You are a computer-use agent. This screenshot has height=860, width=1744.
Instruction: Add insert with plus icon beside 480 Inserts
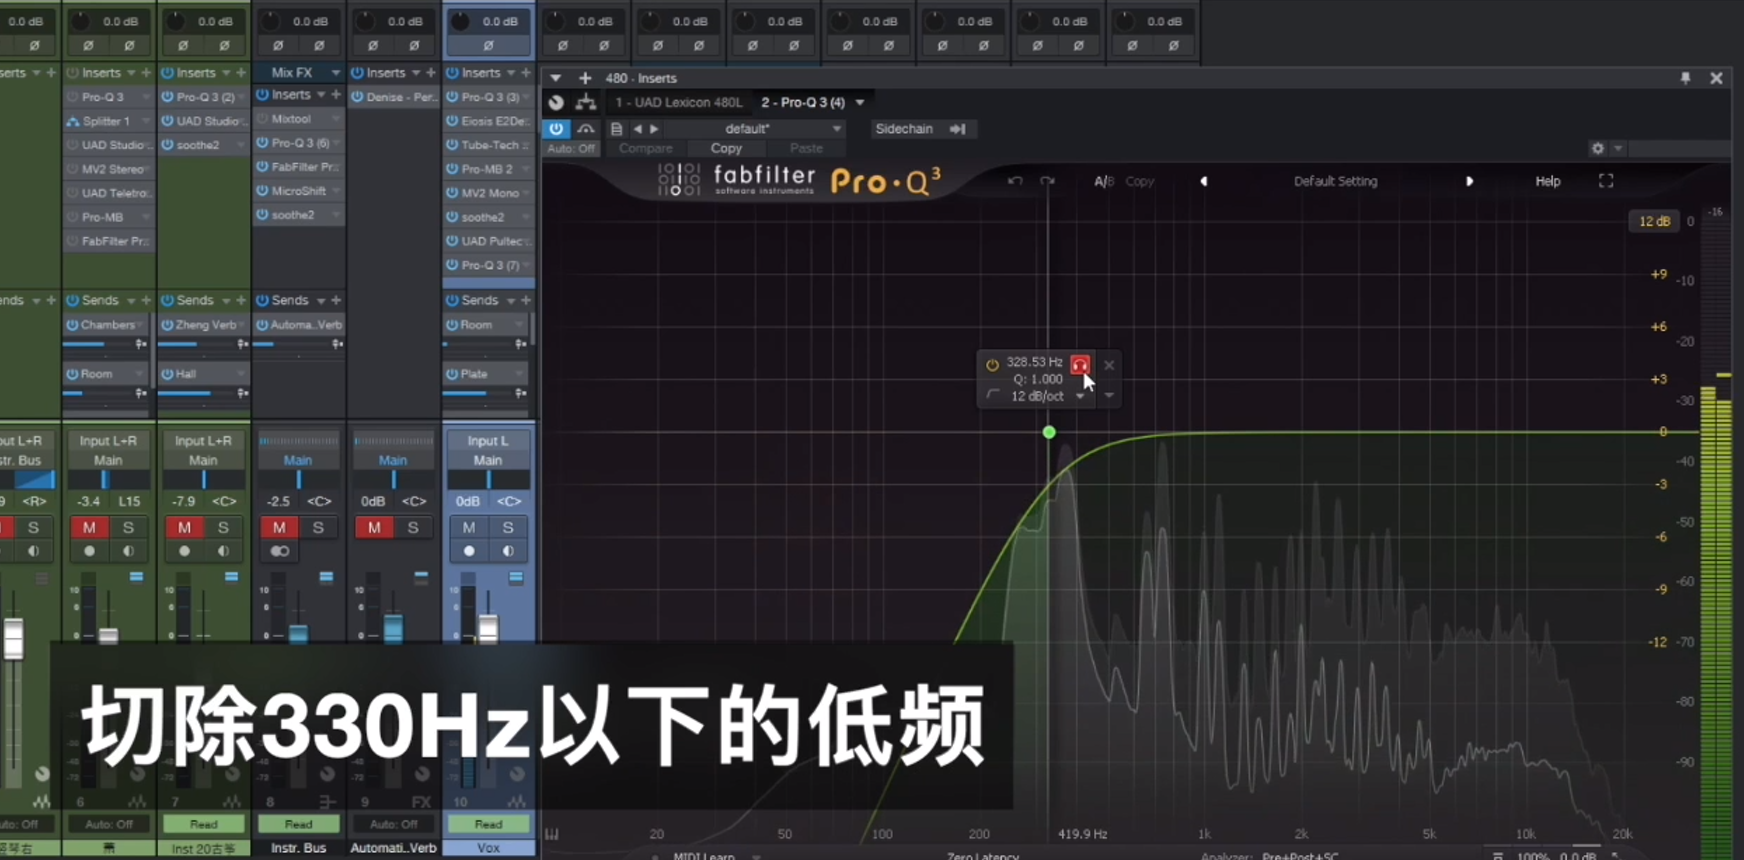point(585,78)
